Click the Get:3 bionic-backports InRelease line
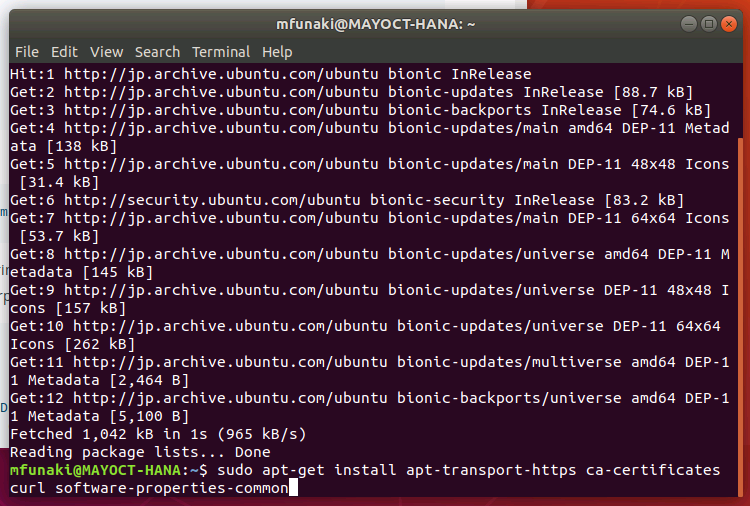 click(x=361, y=110)
